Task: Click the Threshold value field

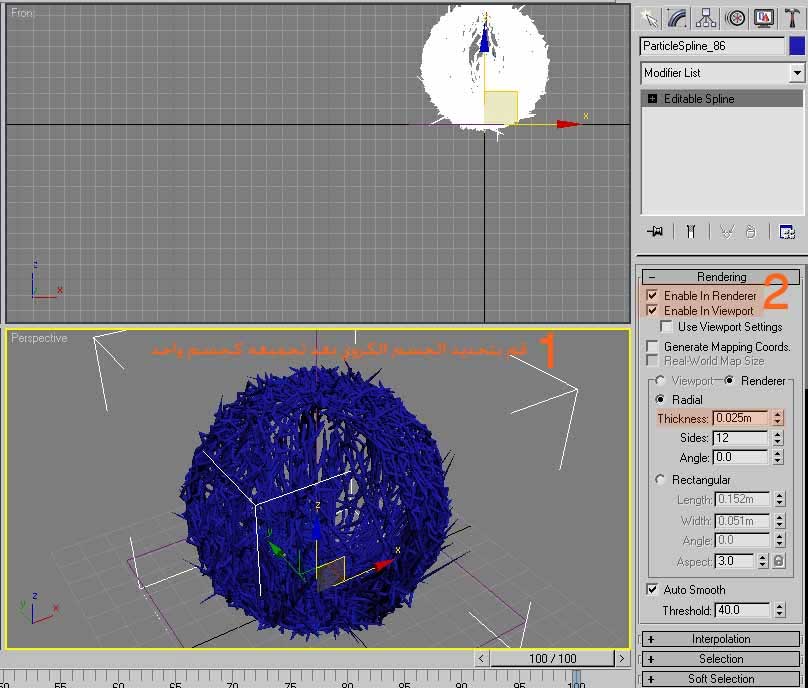Action: [x=743, y=610]
